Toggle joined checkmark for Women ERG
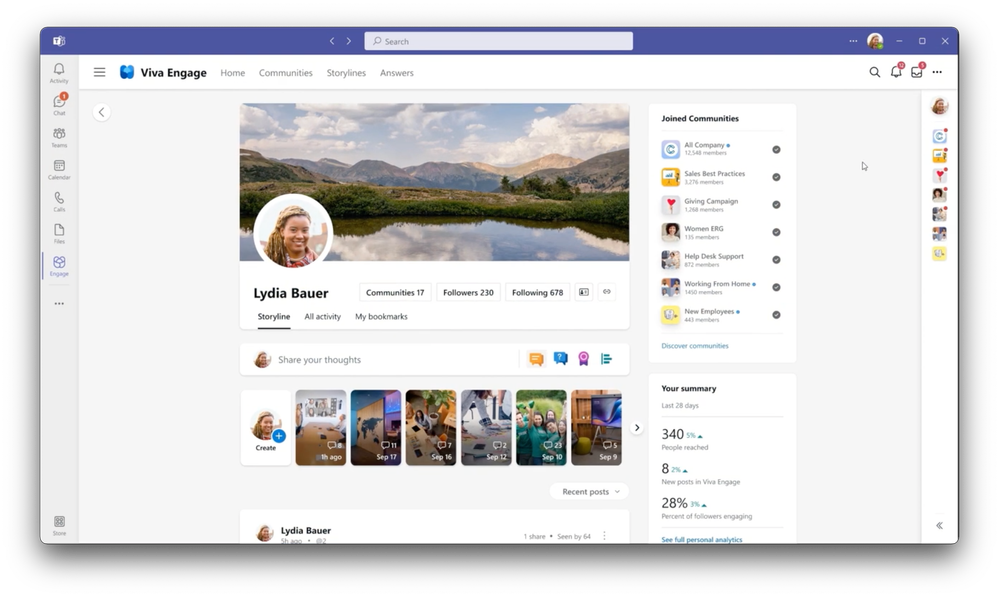 pyautogui.click(x=776, y=232)
